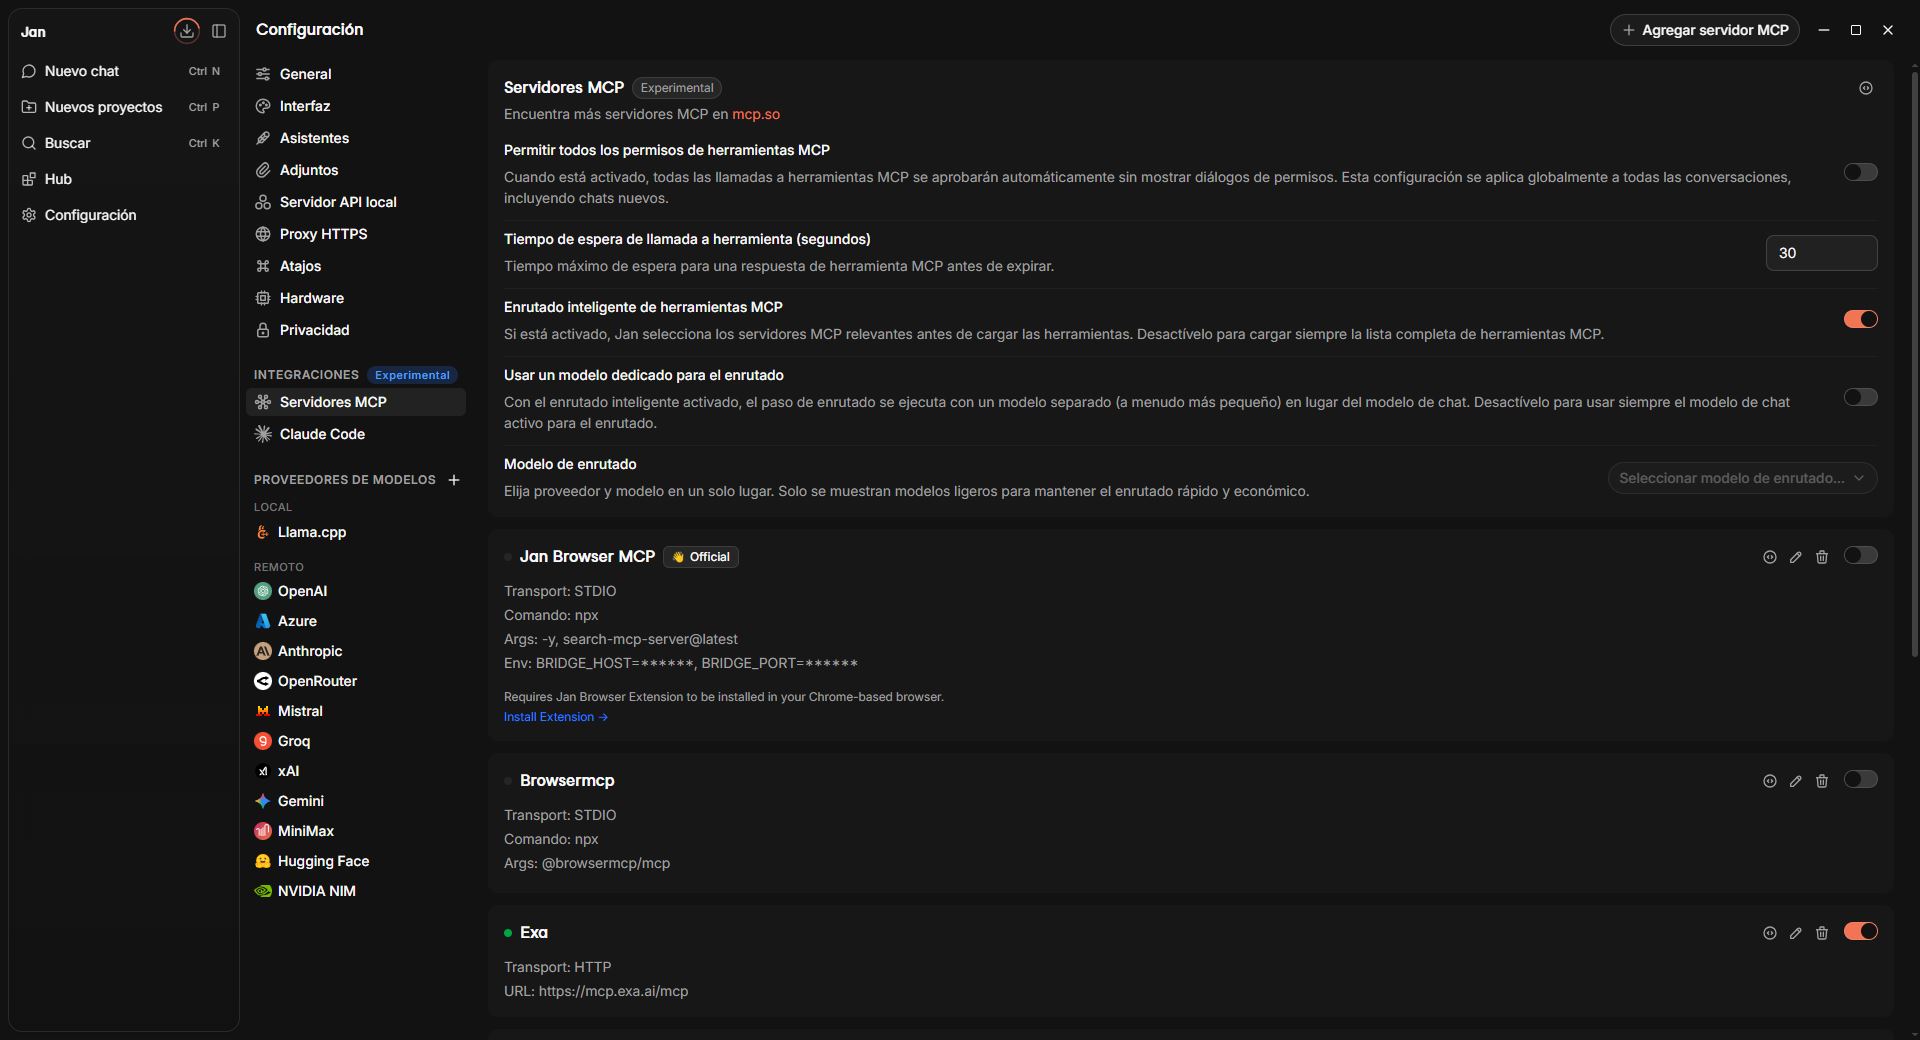Click the 'Args: @browsermcp/mcp' text

(x=587, y=863)
